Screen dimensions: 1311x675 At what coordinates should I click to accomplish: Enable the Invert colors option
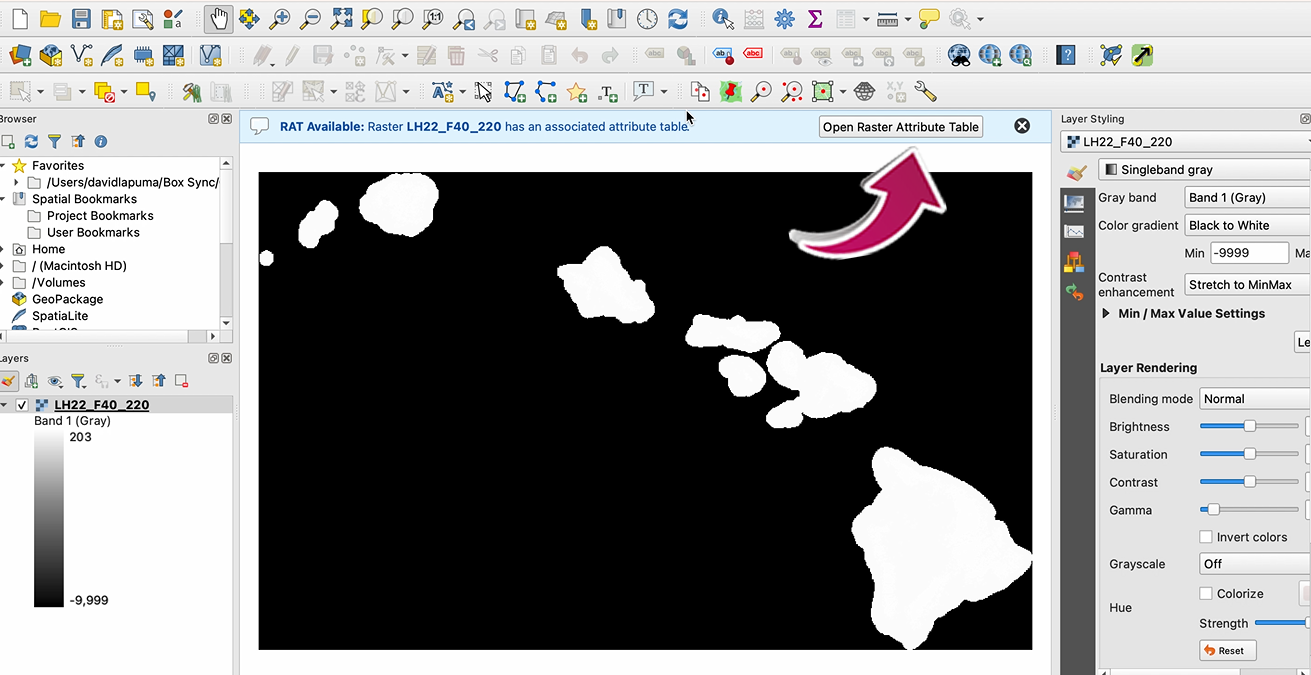(x=1207, y=537)
